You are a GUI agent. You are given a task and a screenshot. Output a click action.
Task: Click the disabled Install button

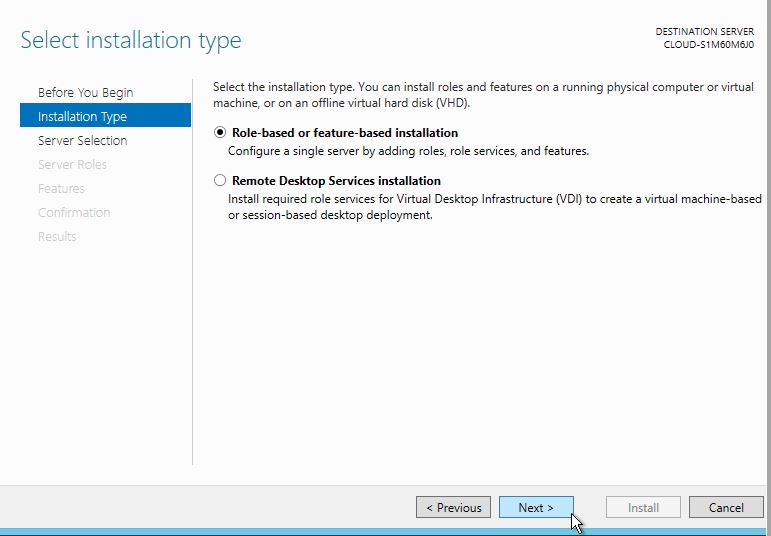pos(643,507)
